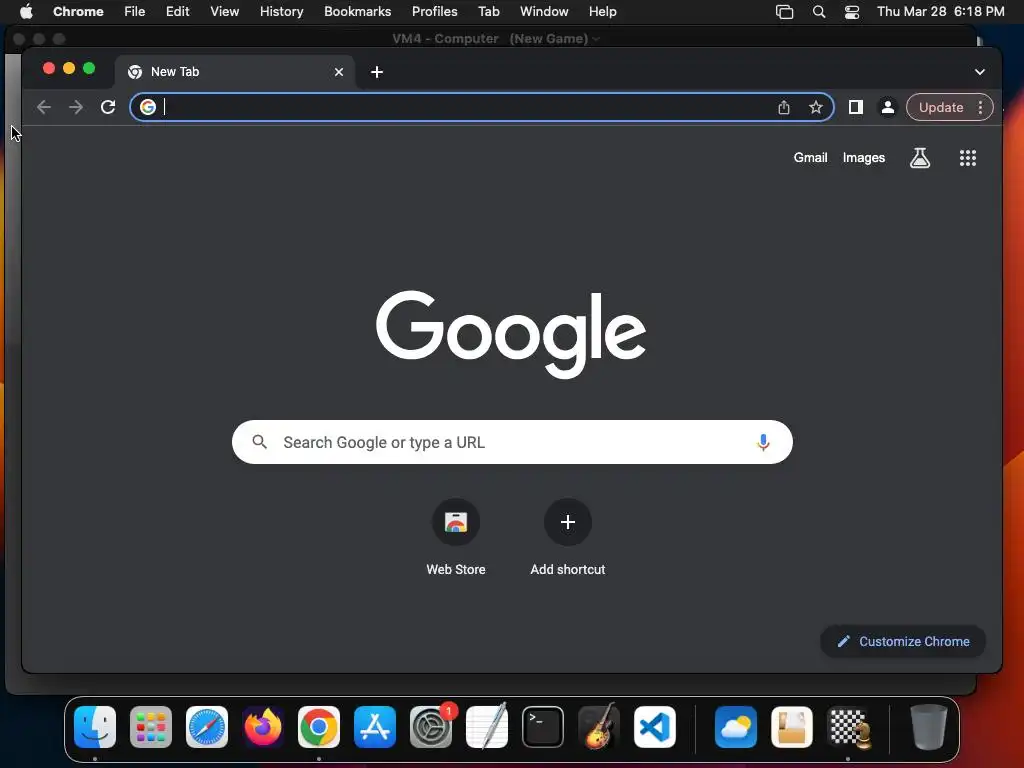Open the Tab menu

[x=488, y=12]
